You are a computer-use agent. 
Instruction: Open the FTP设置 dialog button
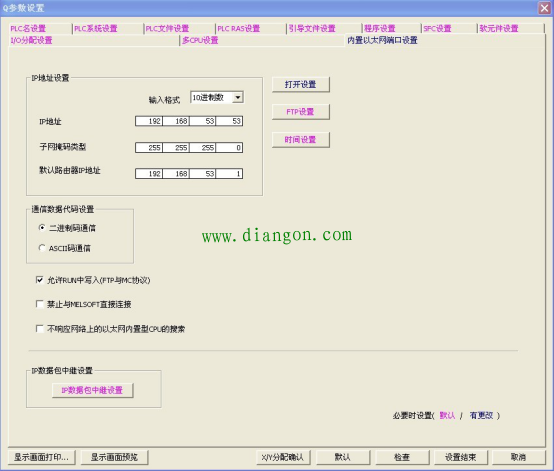(x=301, y=112)
